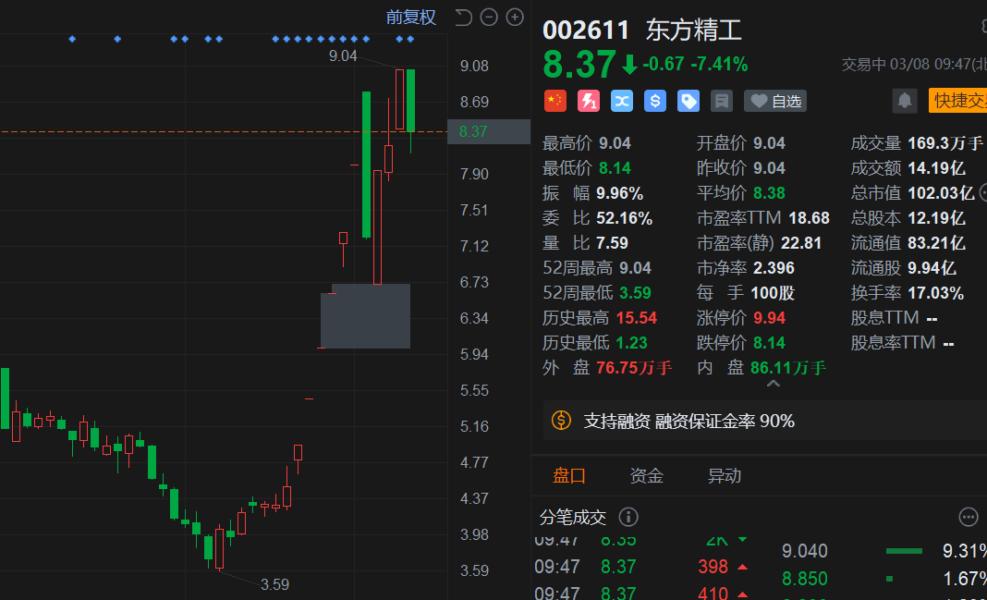Switch to the 资金 tab
This screenshot has height=600, width=987.
pyautogui.click(x=646, y=476)
